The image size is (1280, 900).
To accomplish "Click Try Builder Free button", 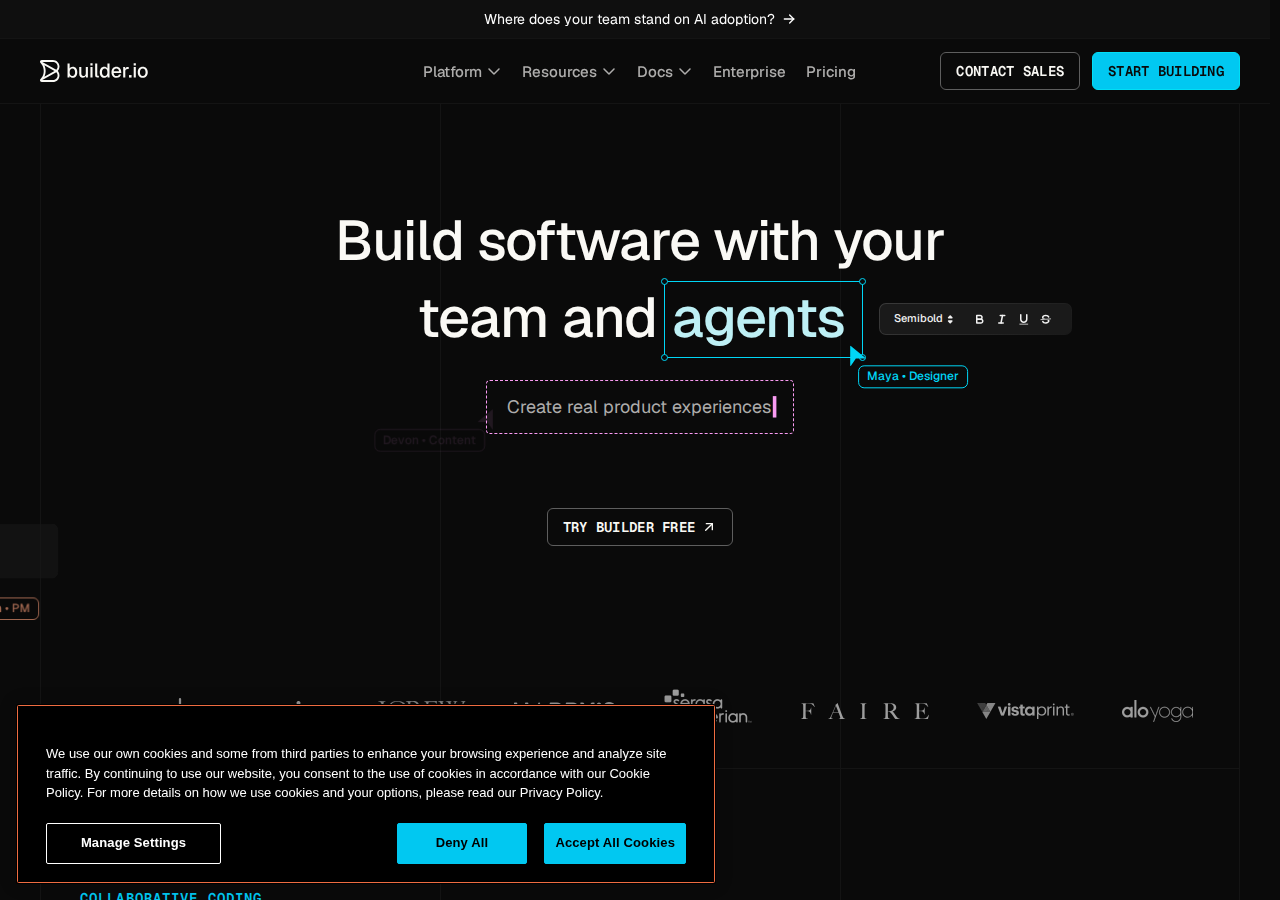I will click(640, 527).
